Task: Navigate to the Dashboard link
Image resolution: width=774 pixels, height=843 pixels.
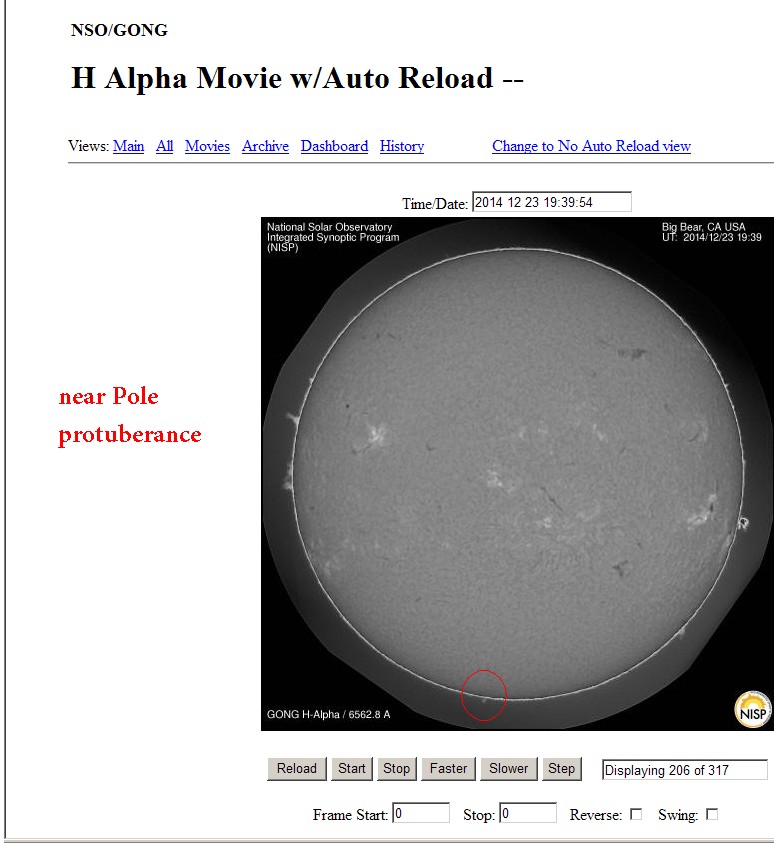Action: click(334, 146)
